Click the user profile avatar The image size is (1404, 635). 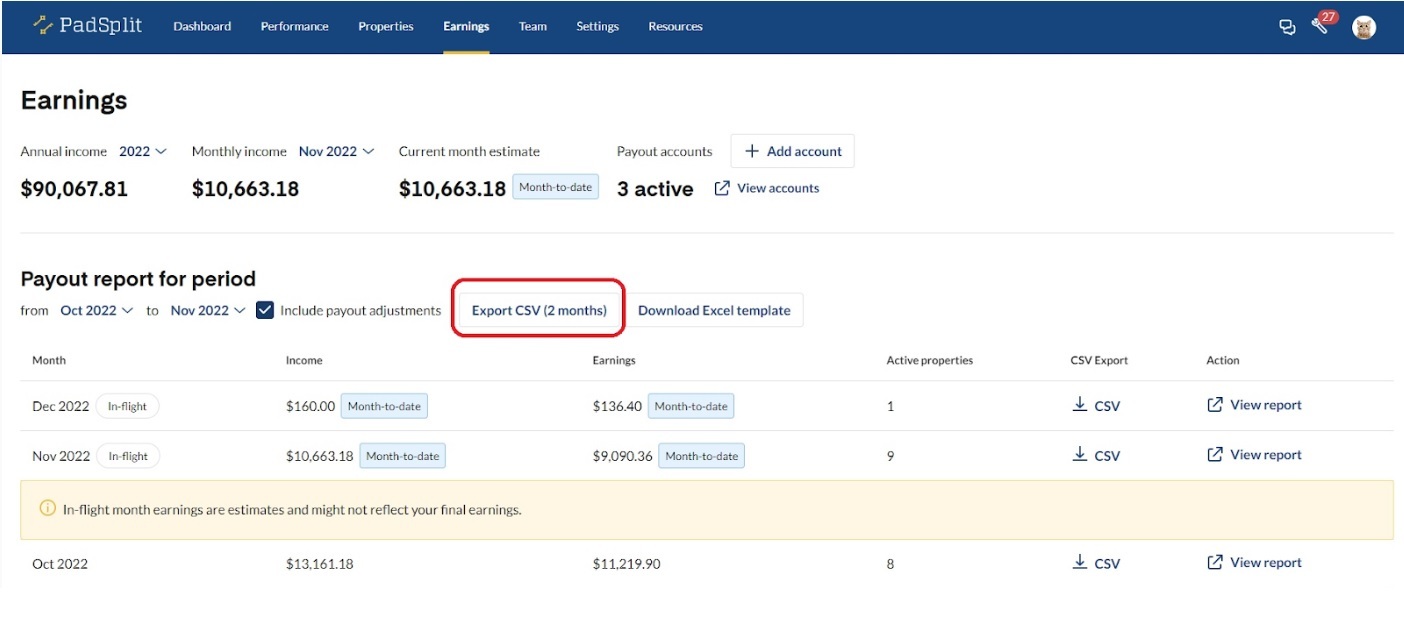coord(1363,27)
